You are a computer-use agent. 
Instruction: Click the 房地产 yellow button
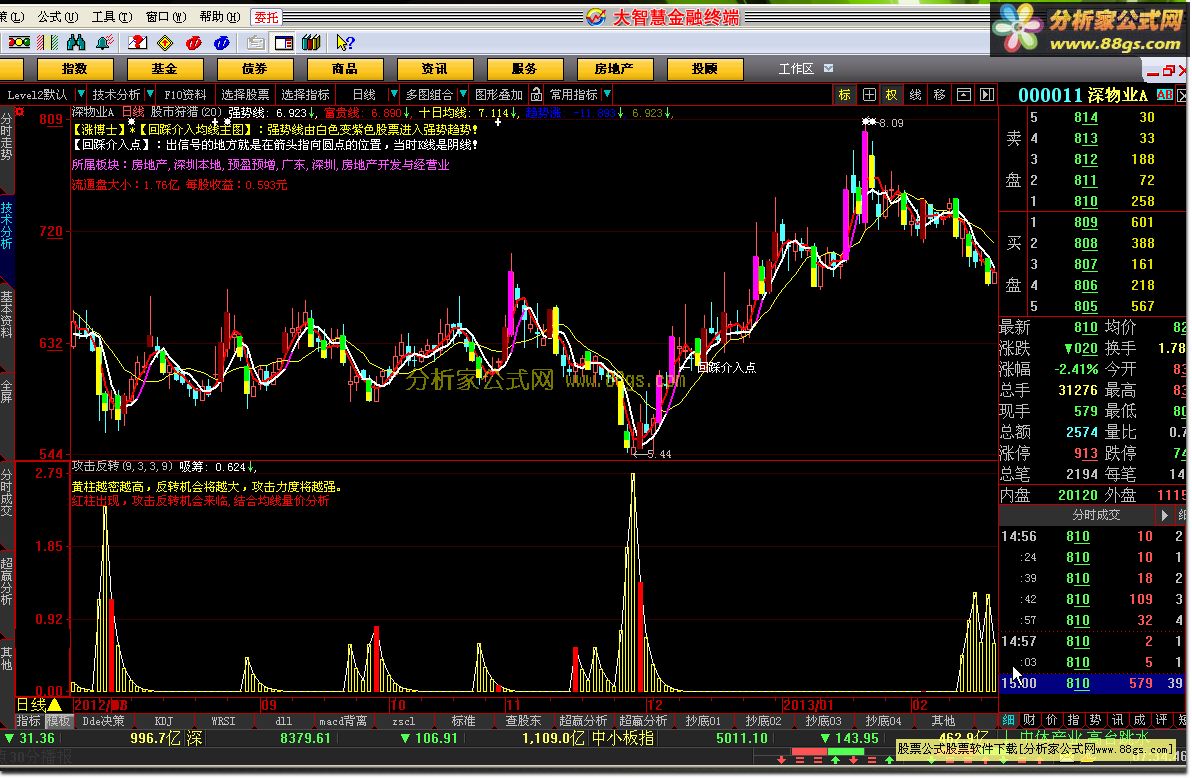point(614,69)
